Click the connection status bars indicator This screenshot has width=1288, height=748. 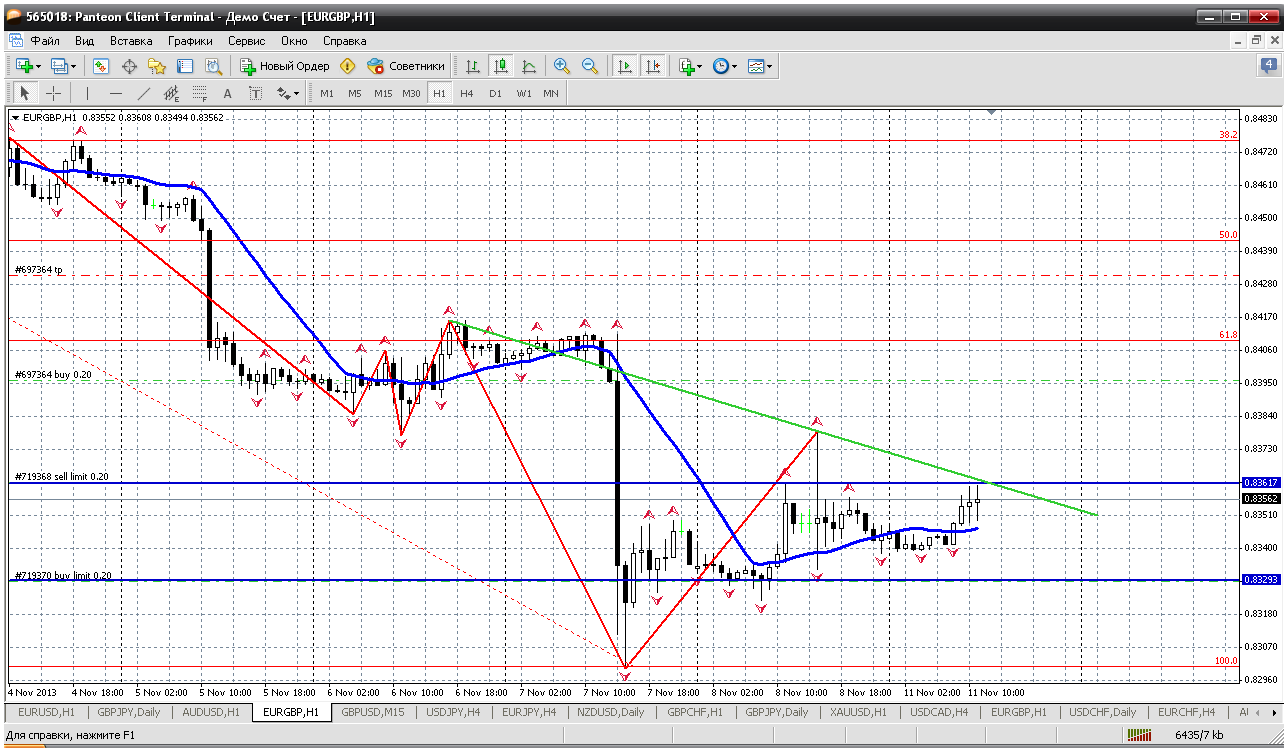tap(1139, 736)
